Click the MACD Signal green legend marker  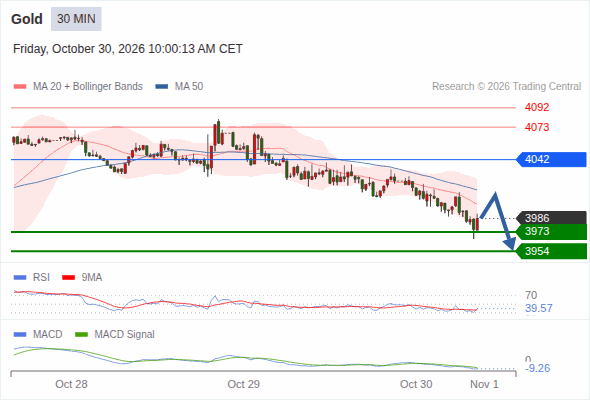coord(81,334)
